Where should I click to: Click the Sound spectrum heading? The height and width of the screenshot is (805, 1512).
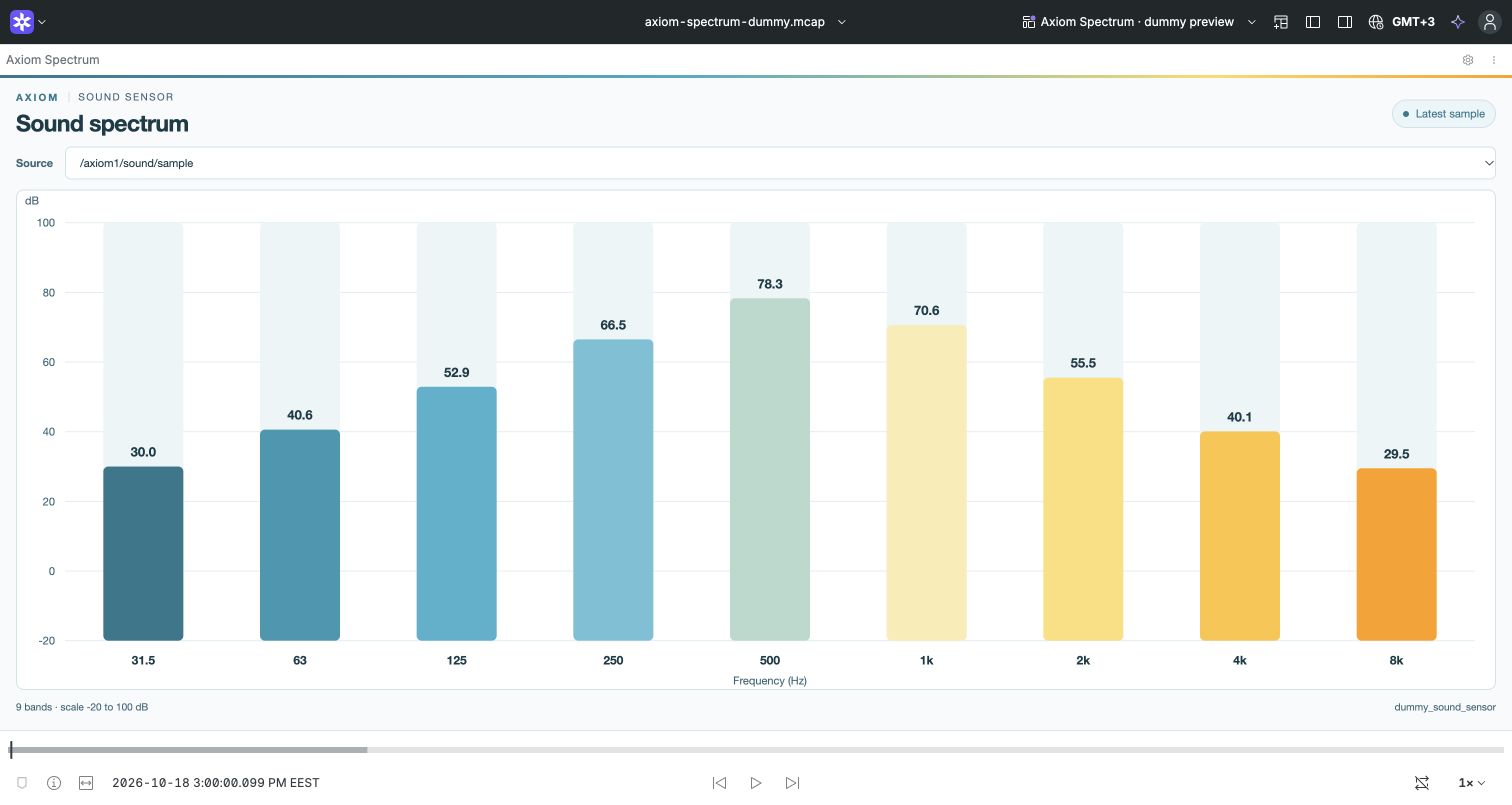(102, 124)
